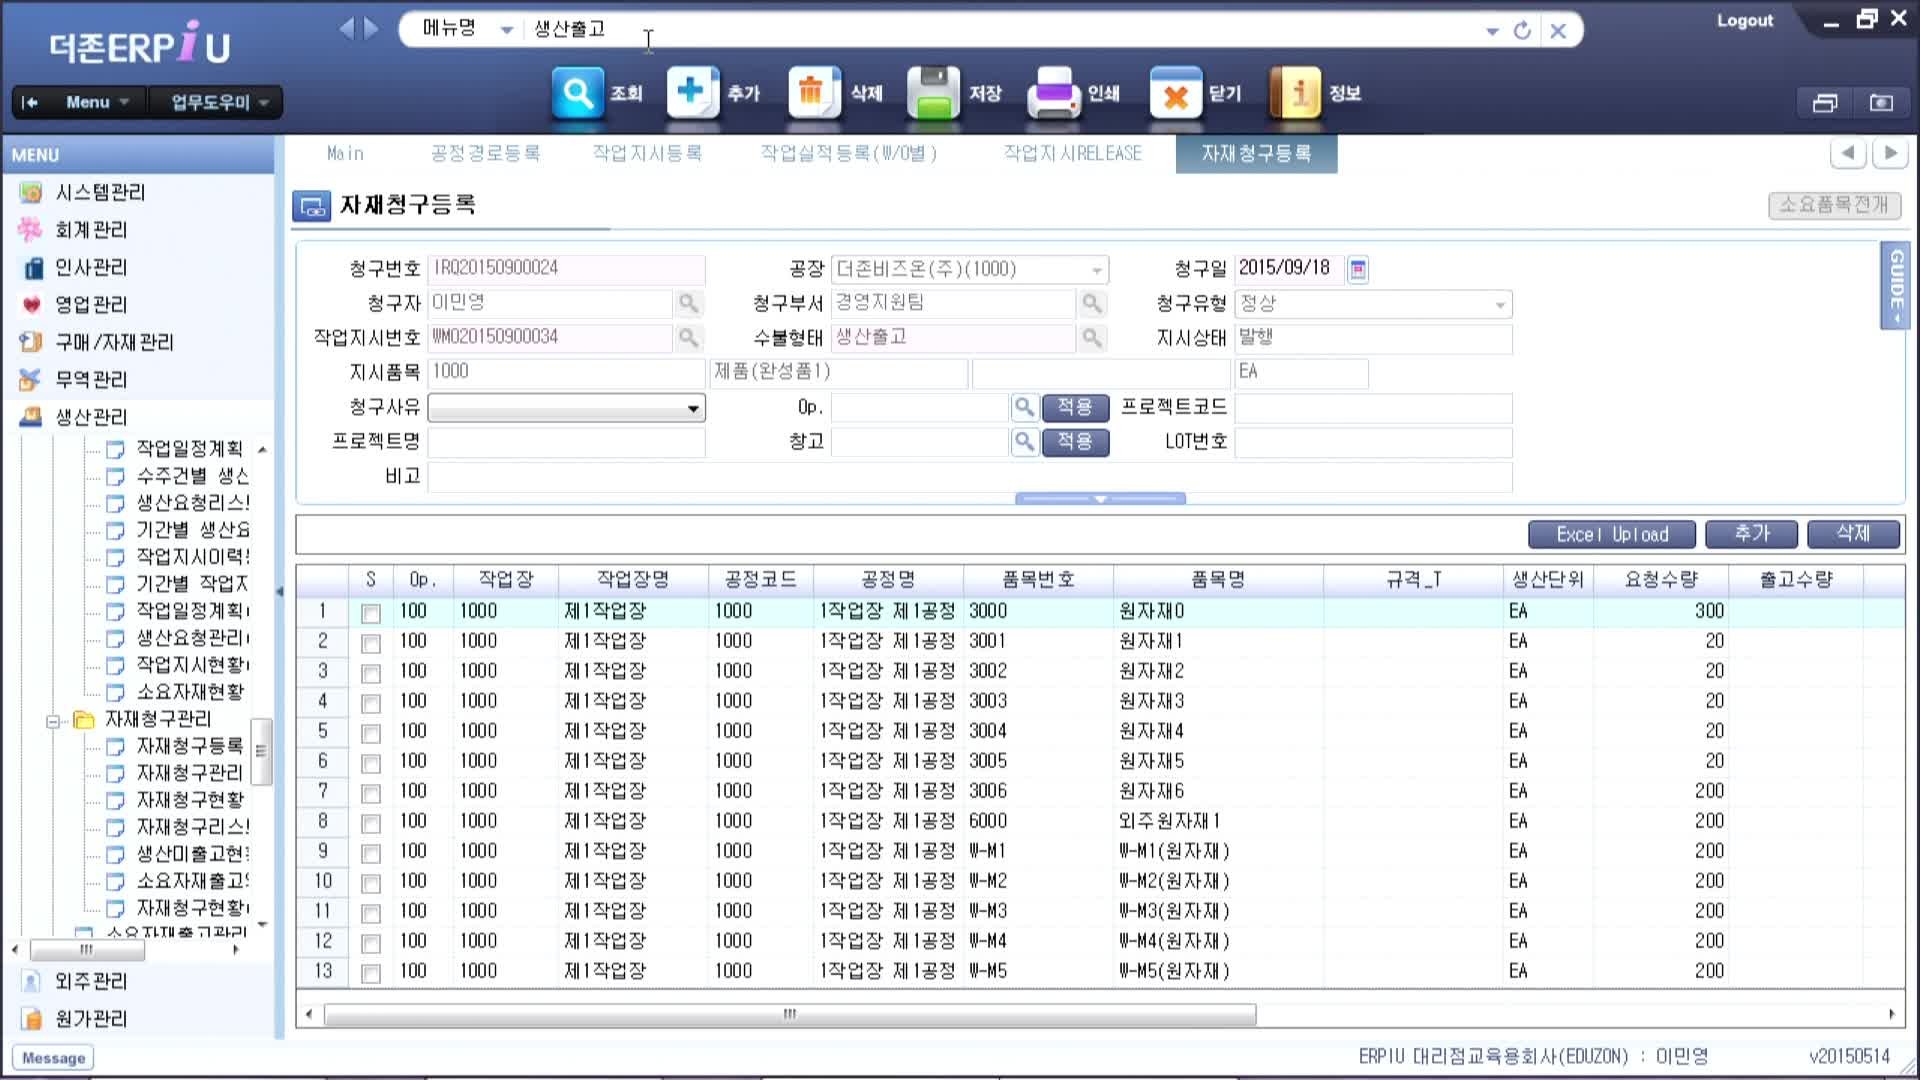Click the 조회 search toolbar icon

pyautogui.click(x=578, y=93)
